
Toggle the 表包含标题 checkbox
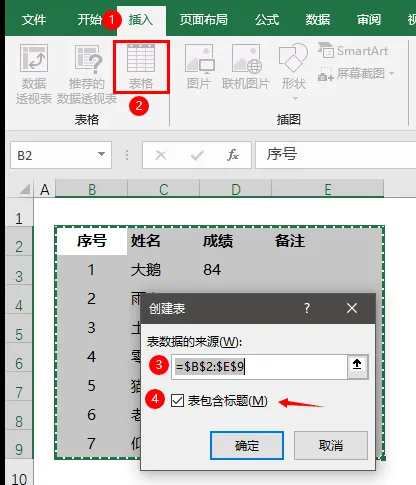tap(177, 401)
